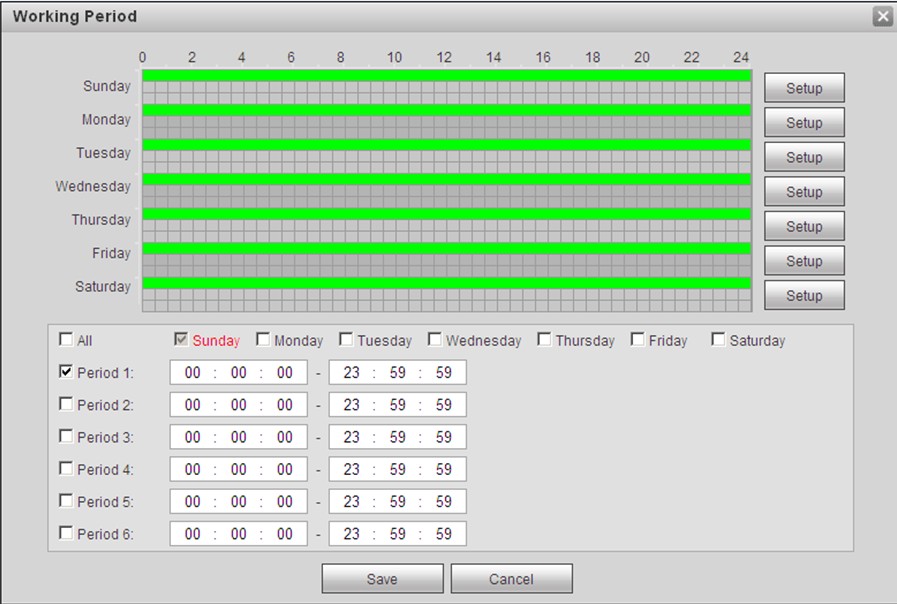The image size is (897, 604).
Task: Select Period 1 start minutes field
Action: pos(239,372)
